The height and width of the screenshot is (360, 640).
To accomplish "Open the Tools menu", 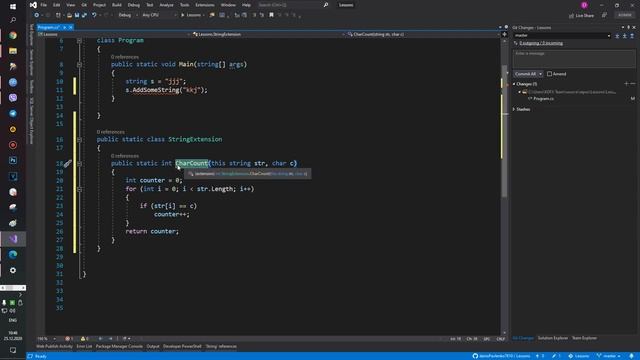I will pos(184,5).
